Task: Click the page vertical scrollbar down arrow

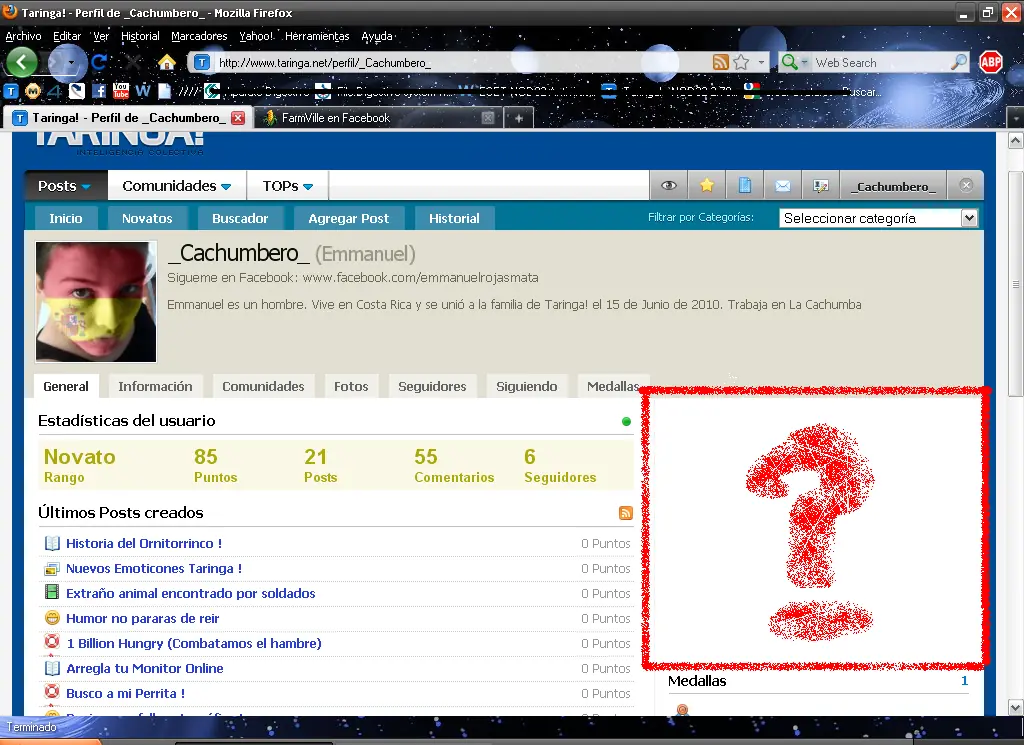Action: click(1016, 707)
